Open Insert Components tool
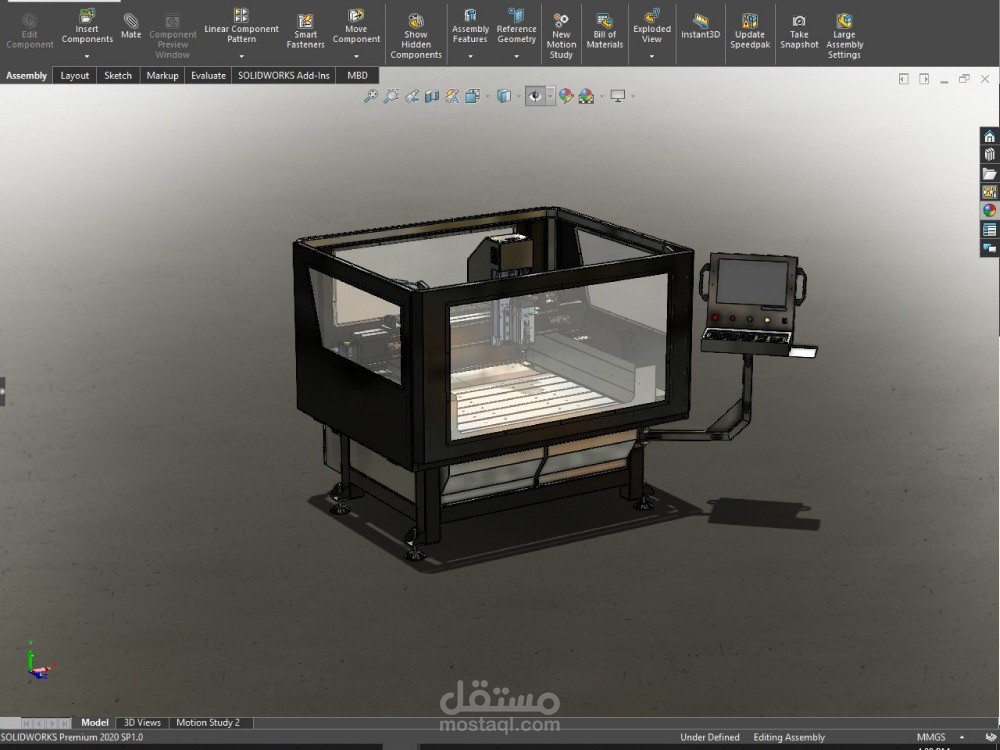This screenshot has width=1000, height=750. (87, 27)
